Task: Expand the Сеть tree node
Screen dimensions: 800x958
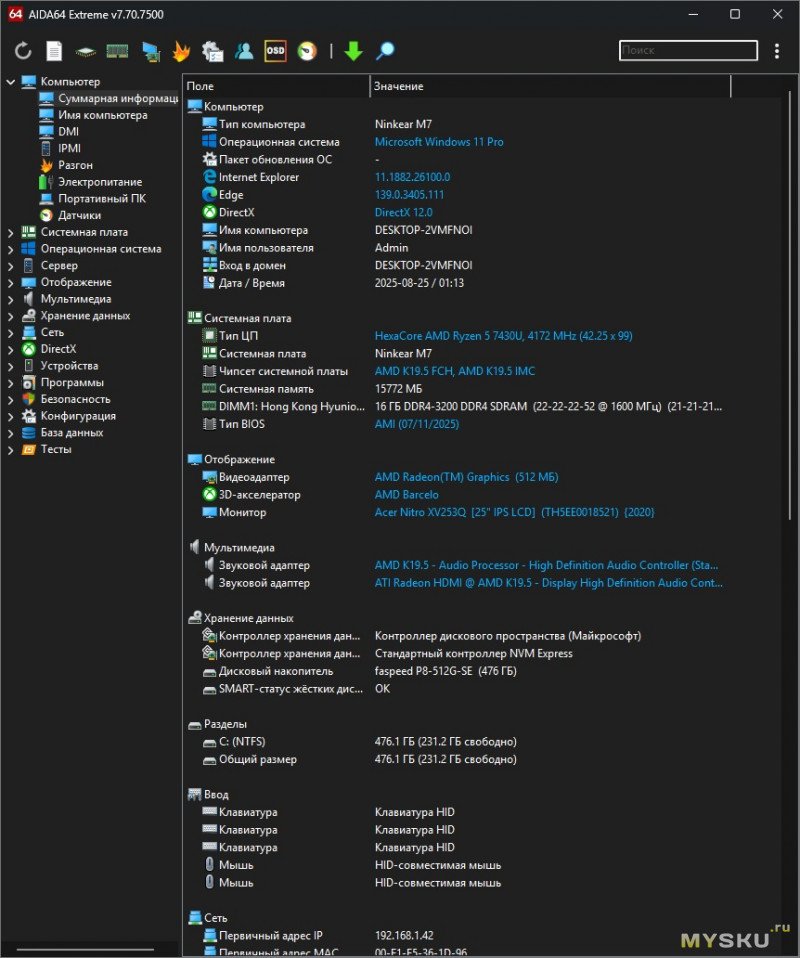Action: 10,333
